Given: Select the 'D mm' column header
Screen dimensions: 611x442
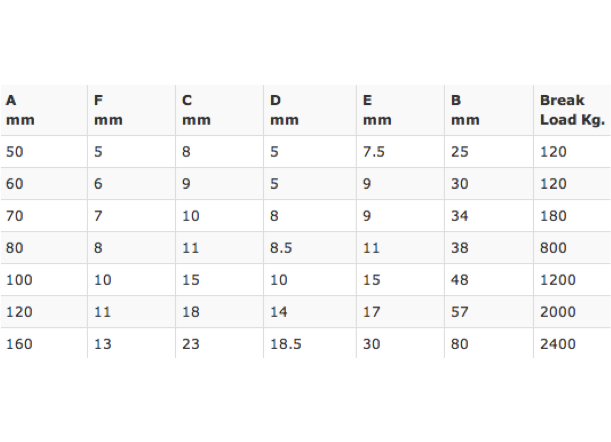Looking at the screenshot, I should coord(310,110).
